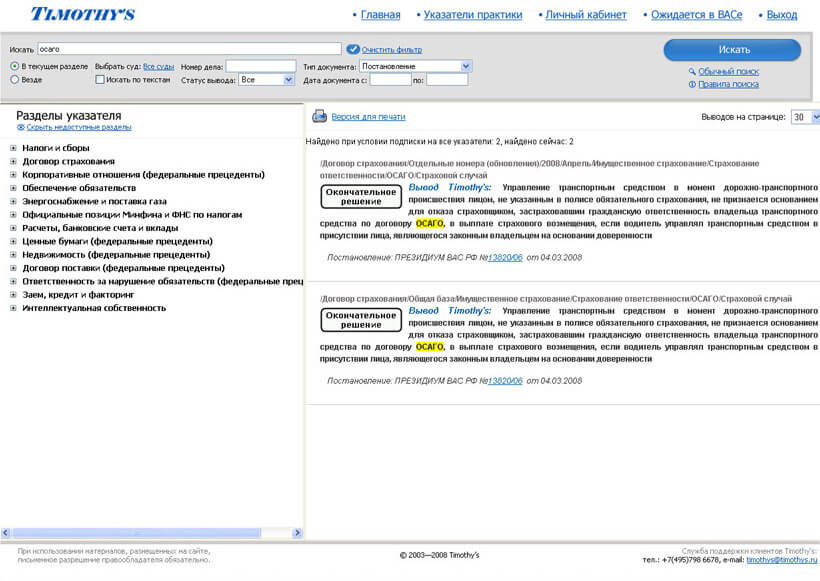Open the 'Правила поиска' link

(x=728, y=84)
